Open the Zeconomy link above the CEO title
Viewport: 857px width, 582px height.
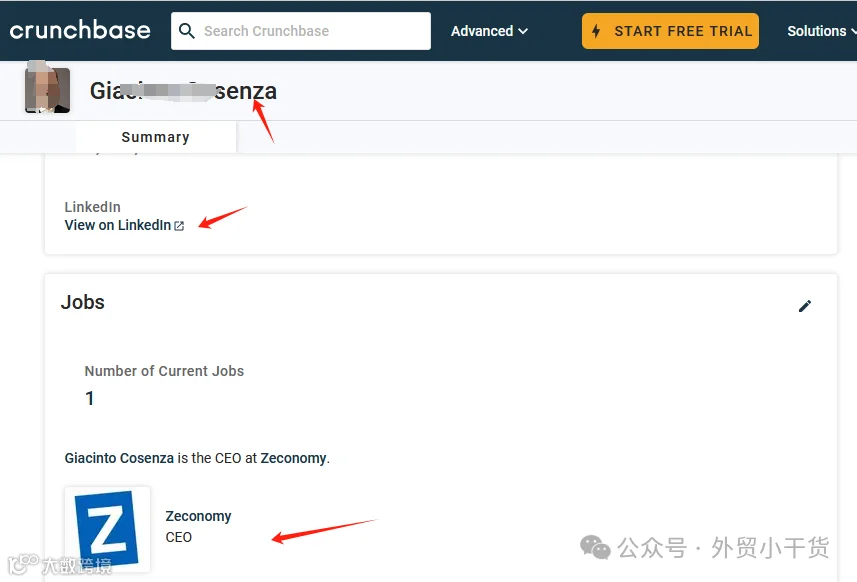click(x=198, y=516)
